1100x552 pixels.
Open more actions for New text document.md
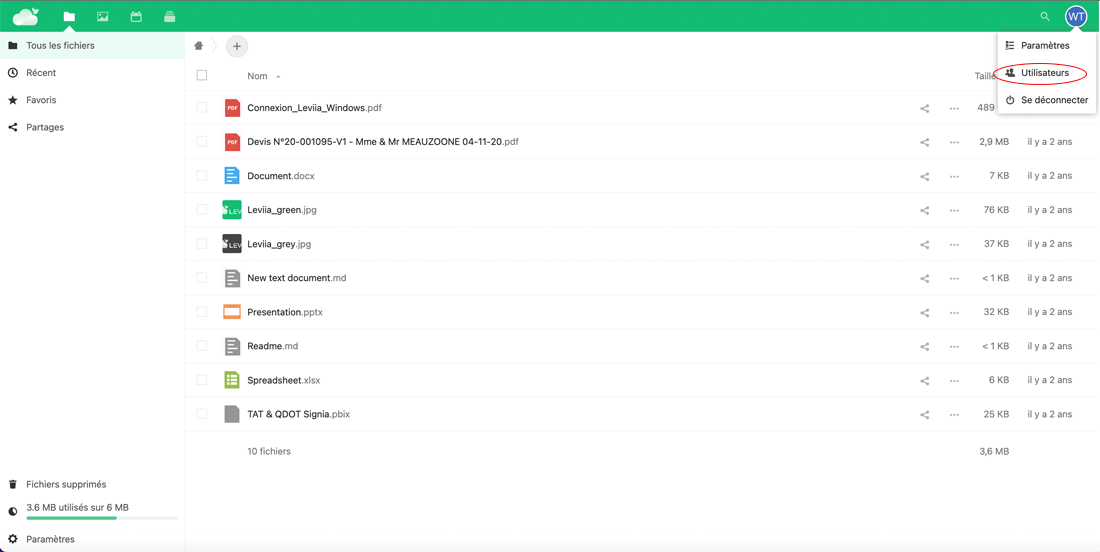[x=954, y=278]
